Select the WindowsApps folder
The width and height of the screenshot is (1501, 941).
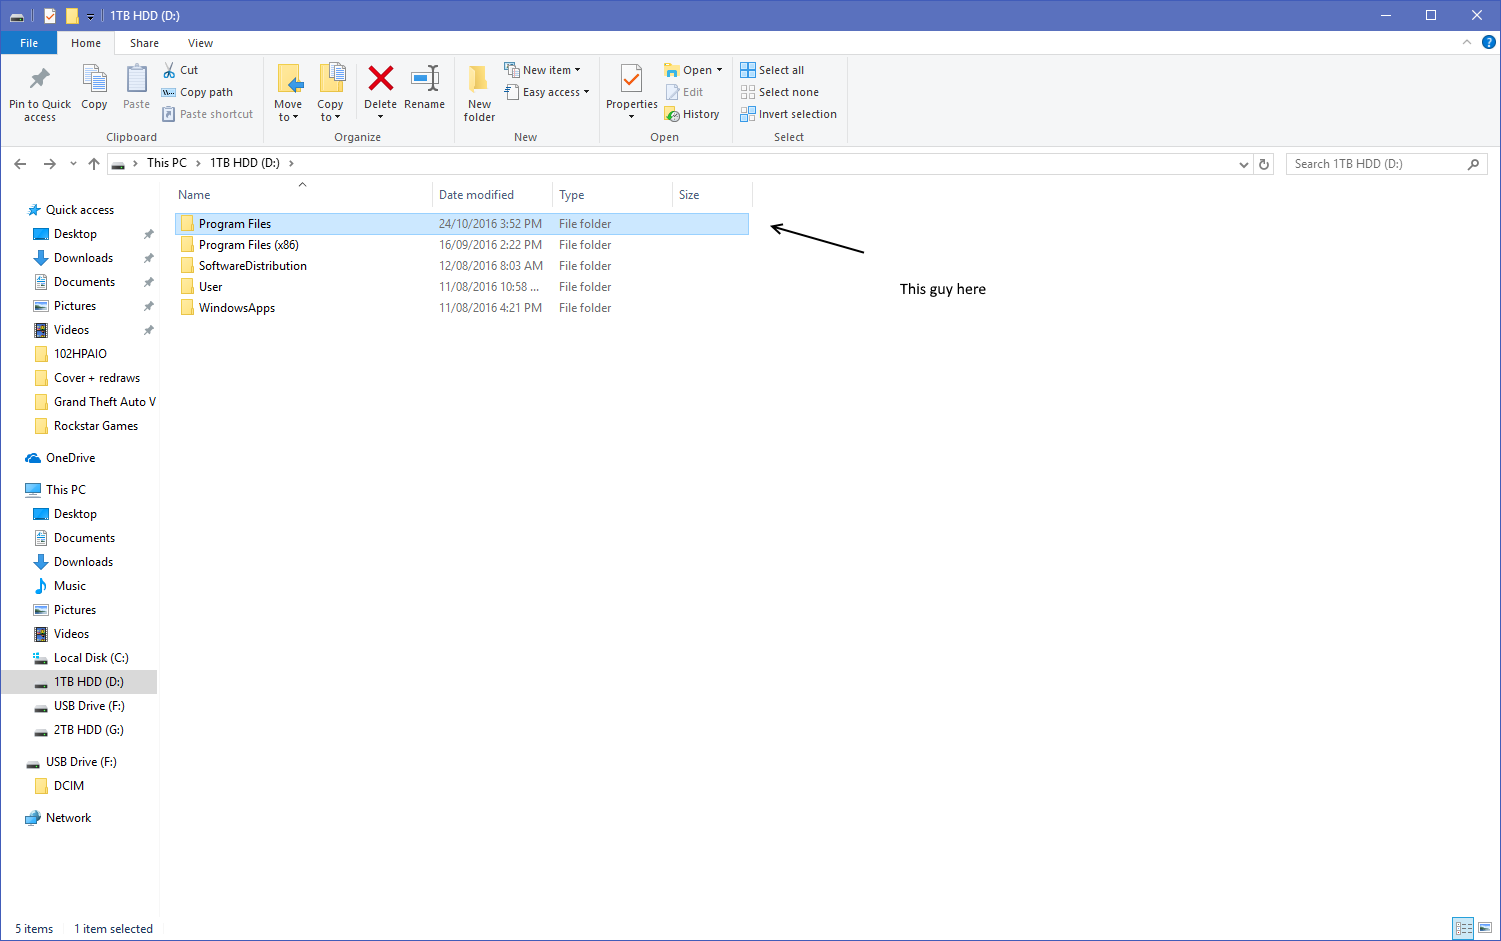pyautogui.click(x=462, y=308)
